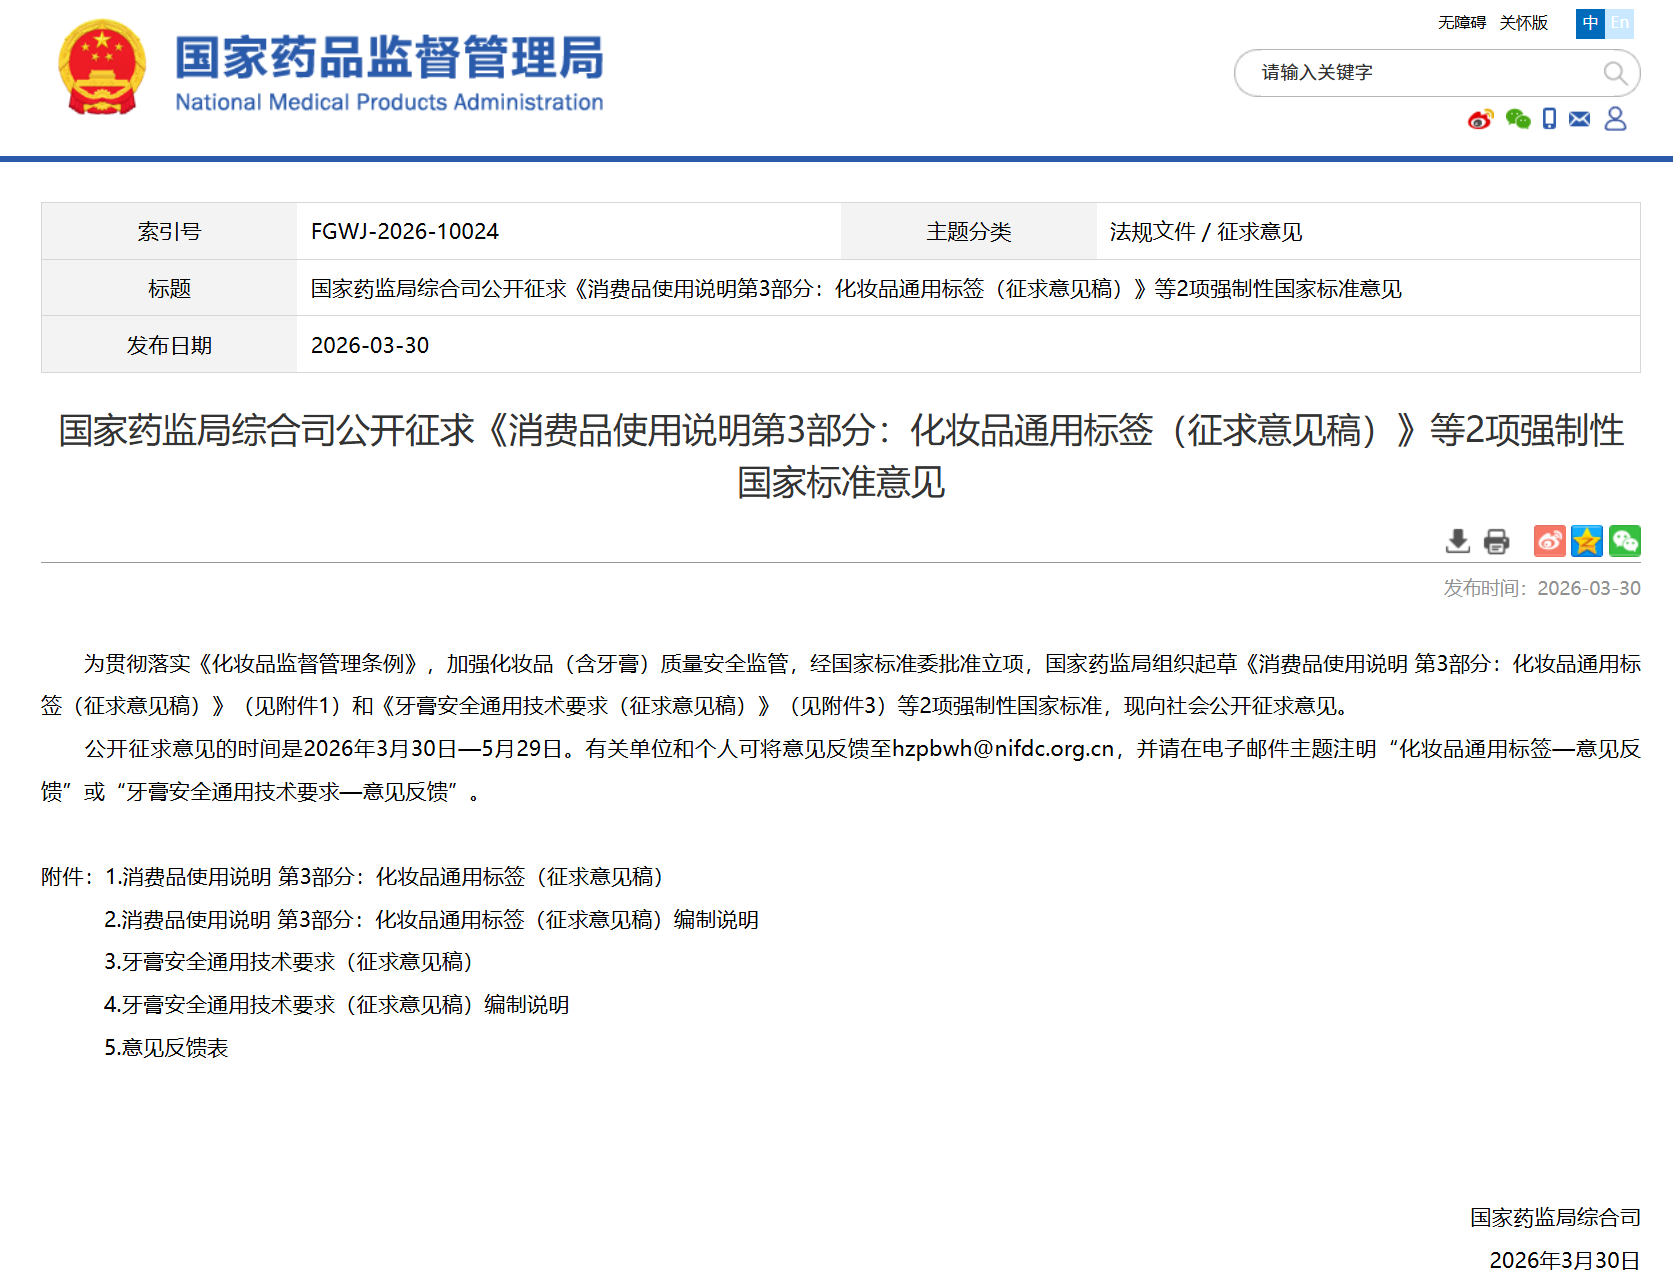Click the national emblem logo
The image size is (1673, 1278).
pos(102,68)
